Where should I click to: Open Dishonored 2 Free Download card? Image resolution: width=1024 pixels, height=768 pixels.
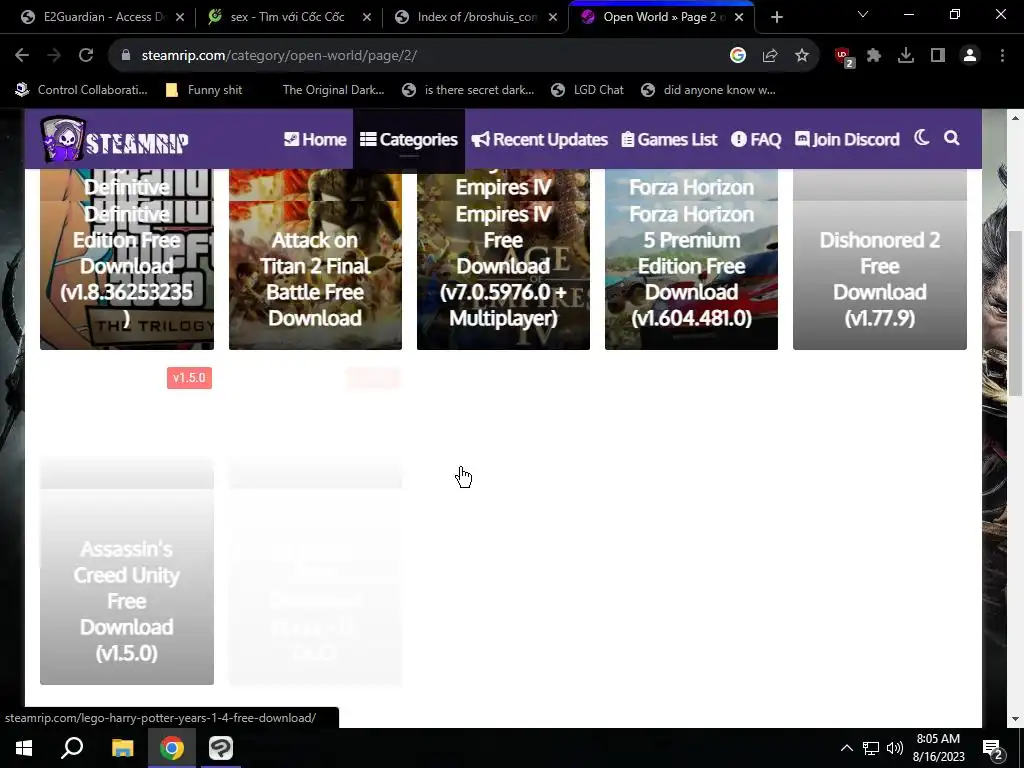coord(880,259)
